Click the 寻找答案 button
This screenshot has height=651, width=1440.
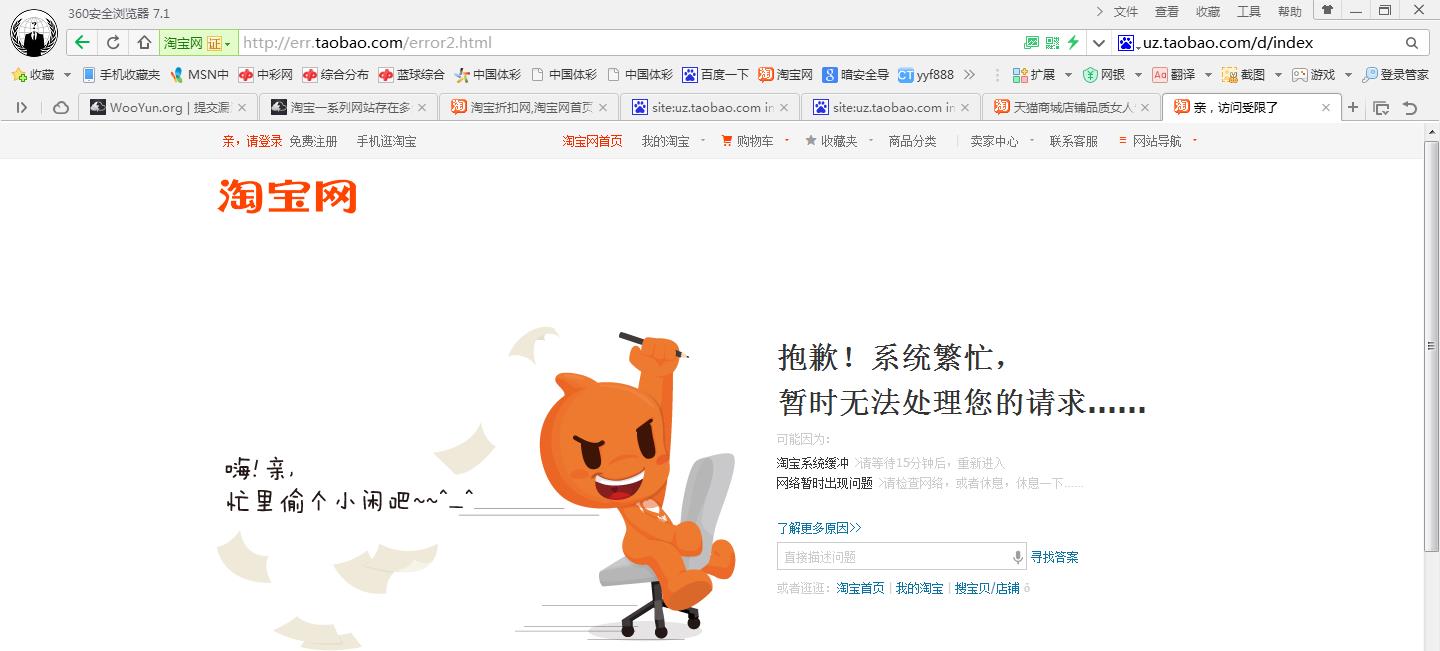(x=1054, y=557)
